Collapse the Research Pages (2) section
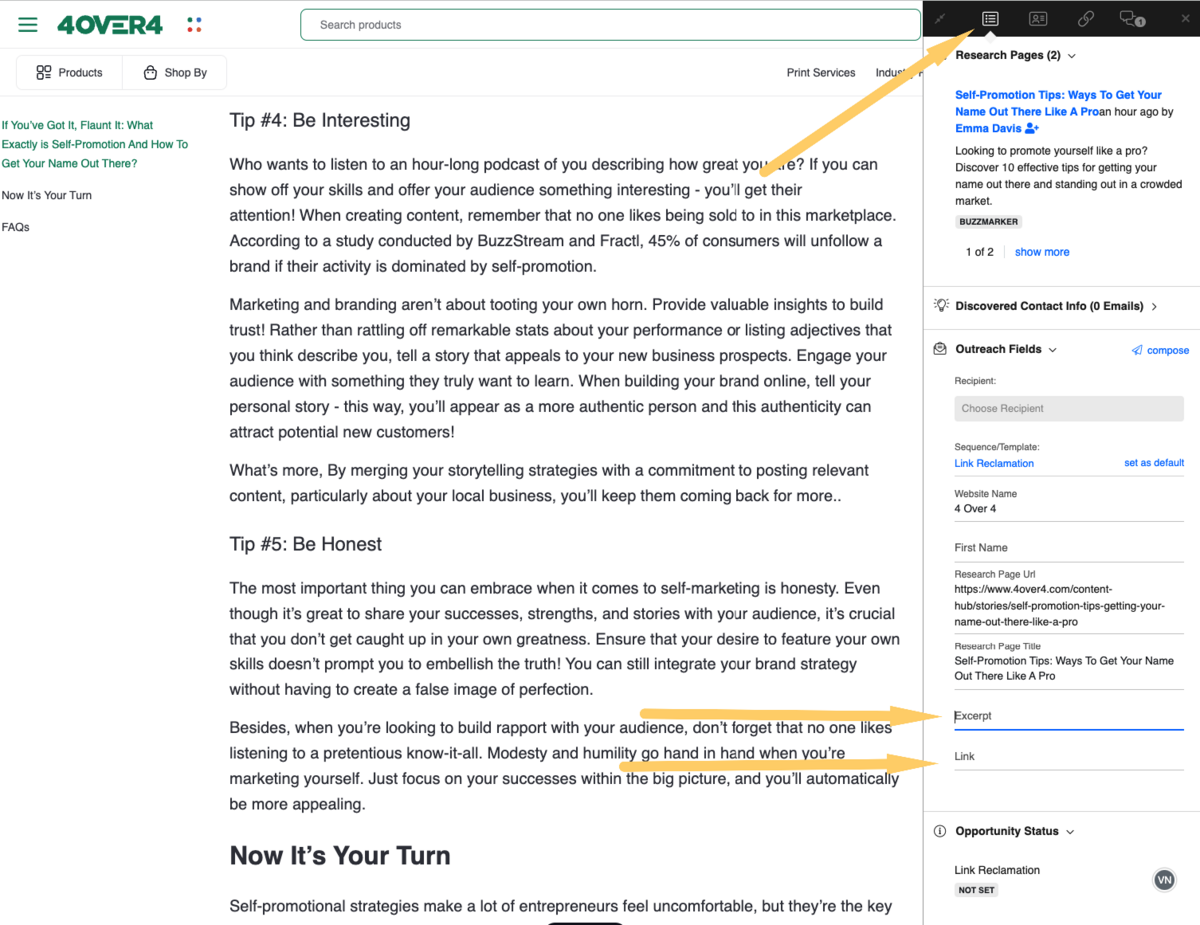Screen dimensions: 1200x925 pos(1071,55)
